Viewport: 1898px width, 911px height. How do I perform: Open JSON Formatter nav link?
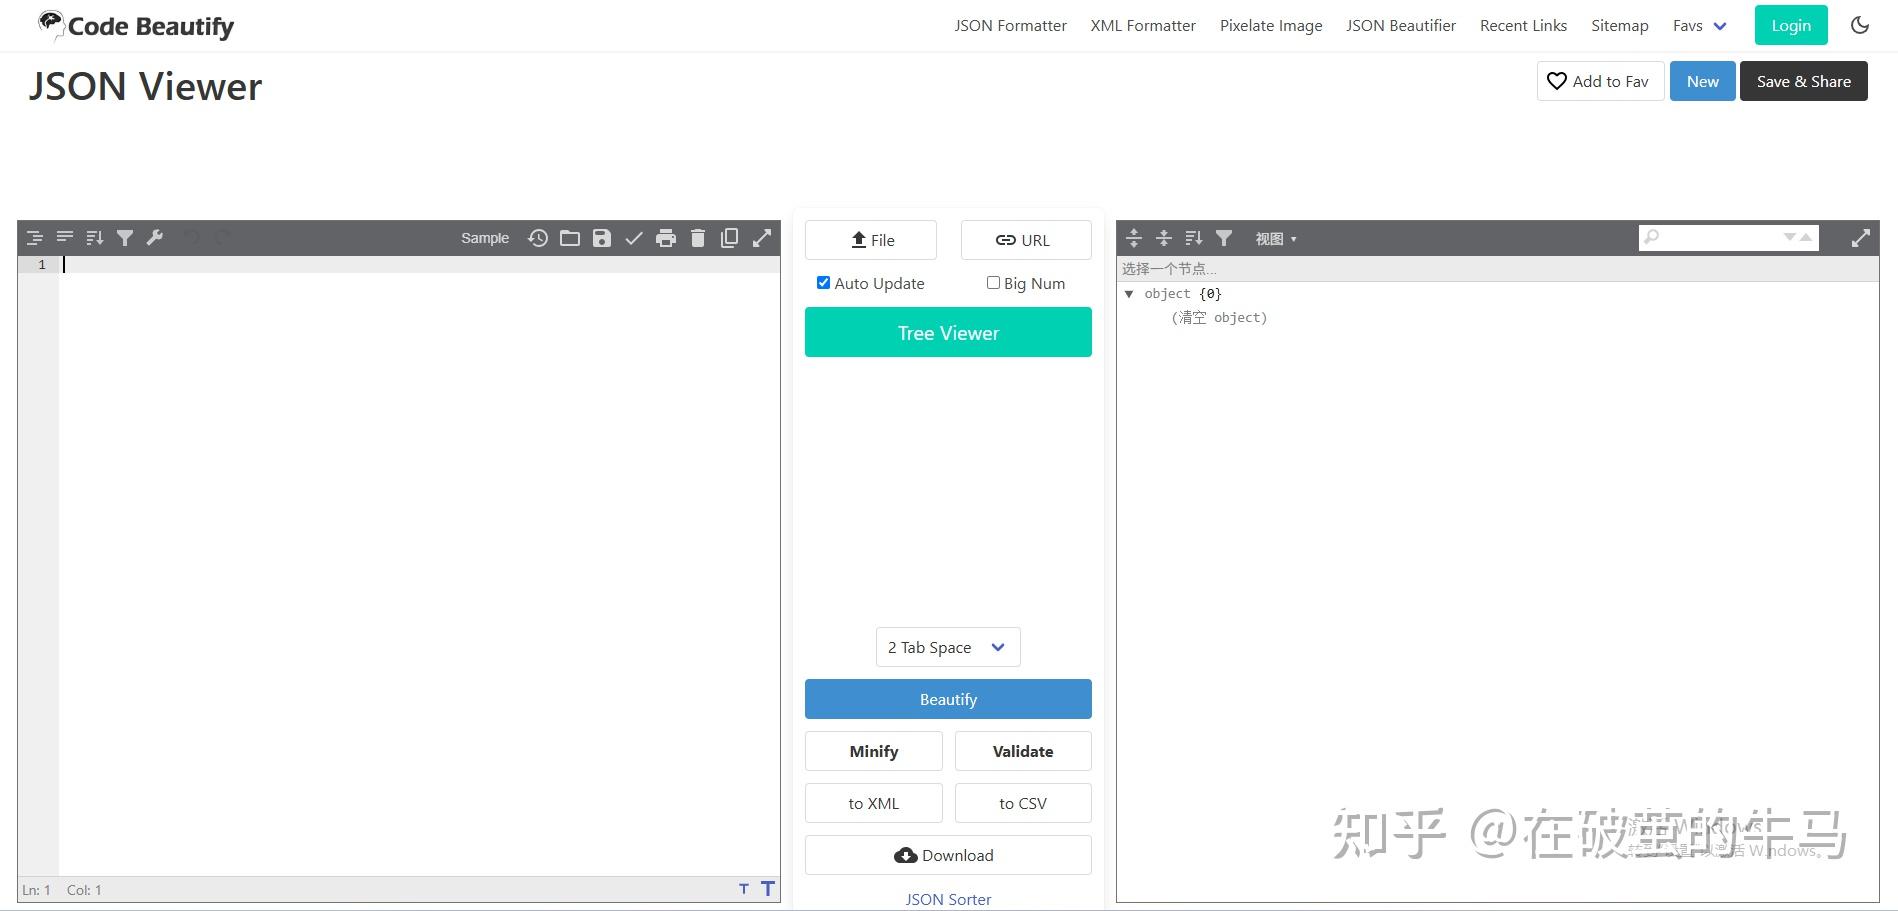coord(1010,26)
